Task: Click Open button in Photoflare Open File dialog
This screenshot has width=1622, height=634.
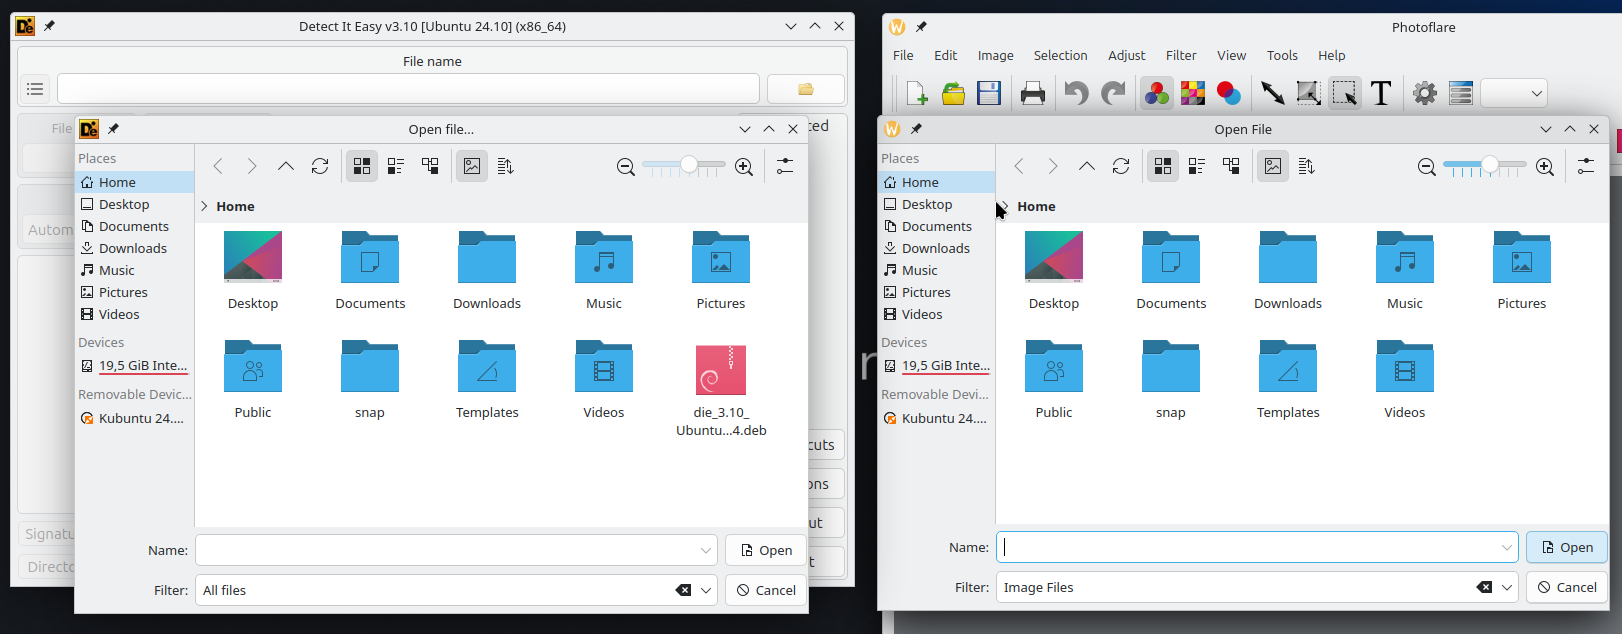Action: [x=1567, y=547]
